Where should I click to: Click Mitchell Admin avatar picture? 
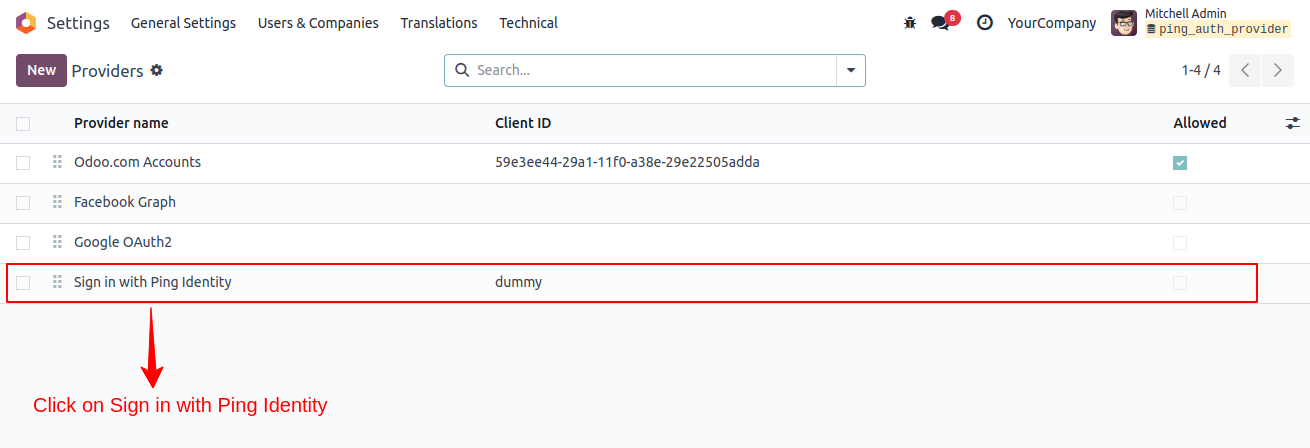point(1124,23)
